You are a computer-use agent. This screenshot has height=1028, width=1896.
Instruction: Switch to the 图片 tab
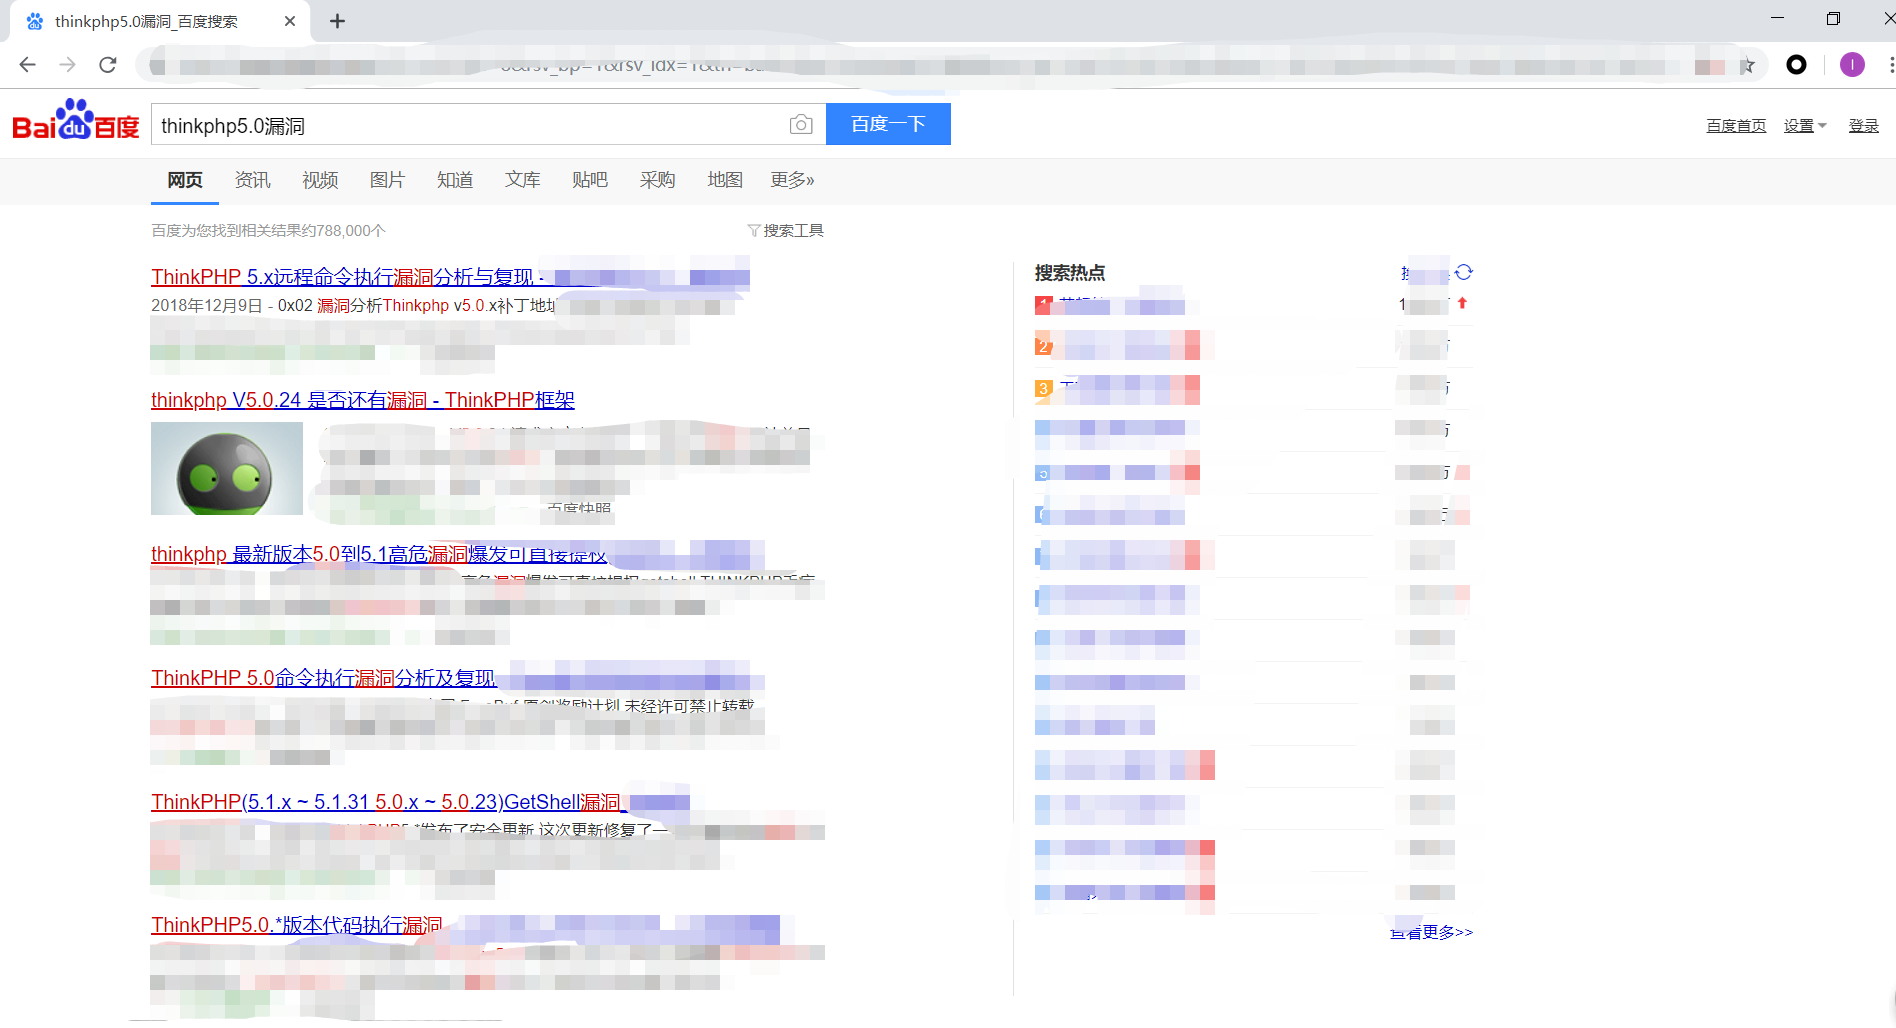pyautogui.click(x=387, y=180)
